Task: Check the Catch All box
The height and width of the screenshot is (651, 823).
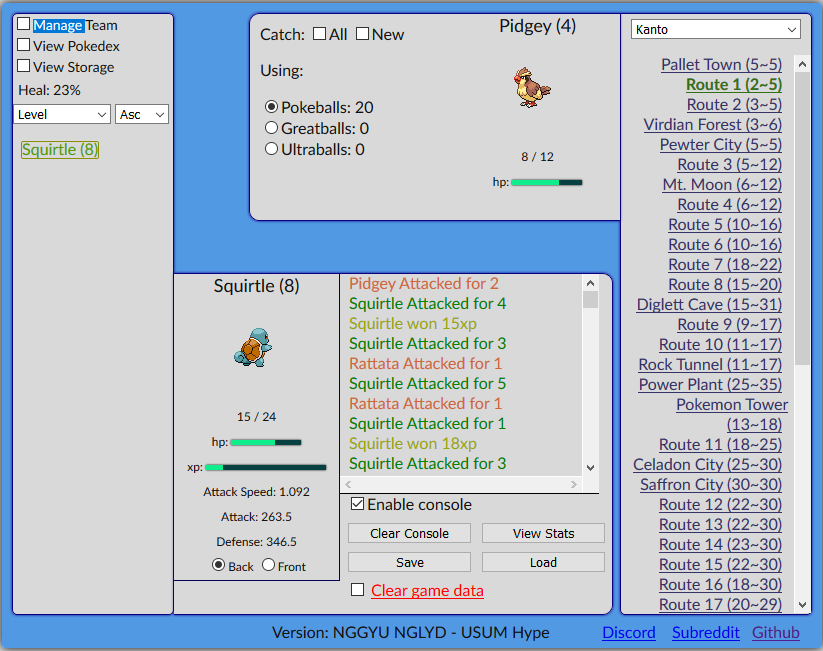Action: point(319,34)
